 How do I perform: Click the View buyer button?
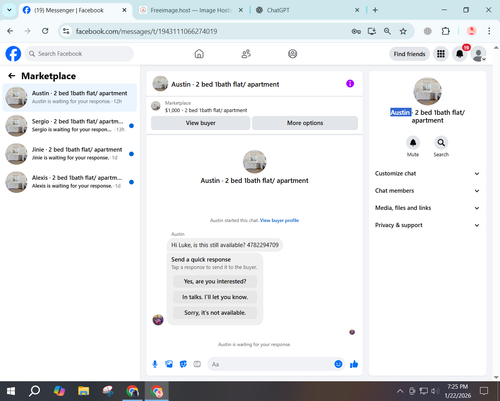coord(201,123)
